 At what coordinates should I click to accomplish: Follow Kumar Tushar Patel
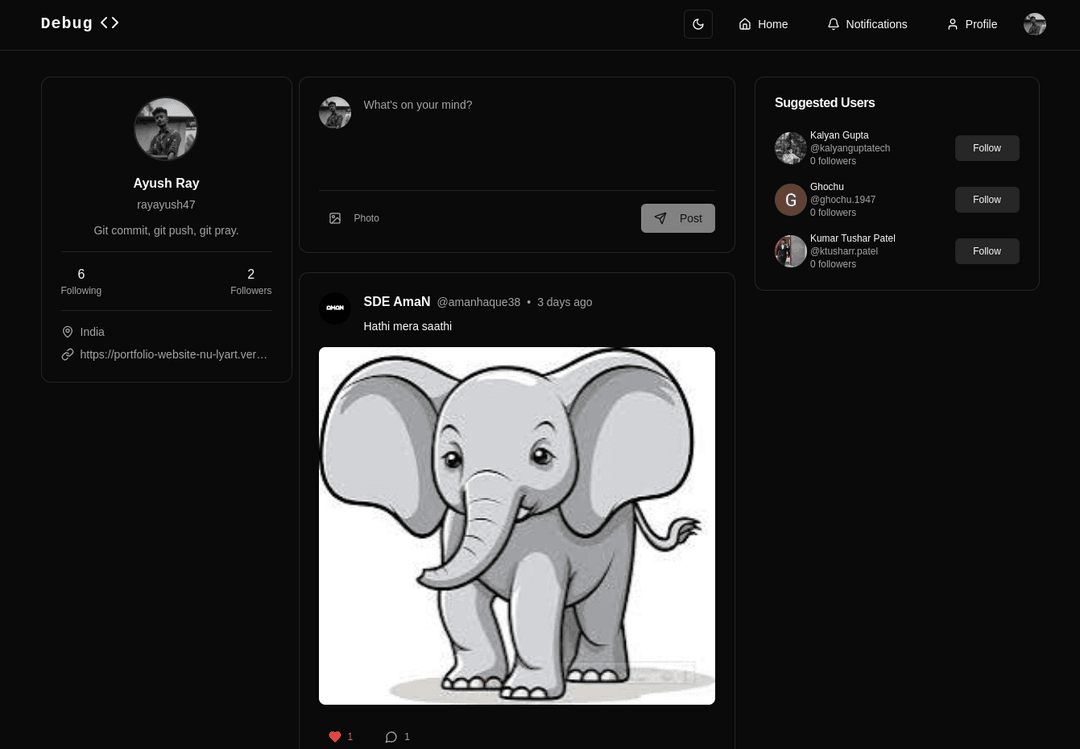click(986, 251)
